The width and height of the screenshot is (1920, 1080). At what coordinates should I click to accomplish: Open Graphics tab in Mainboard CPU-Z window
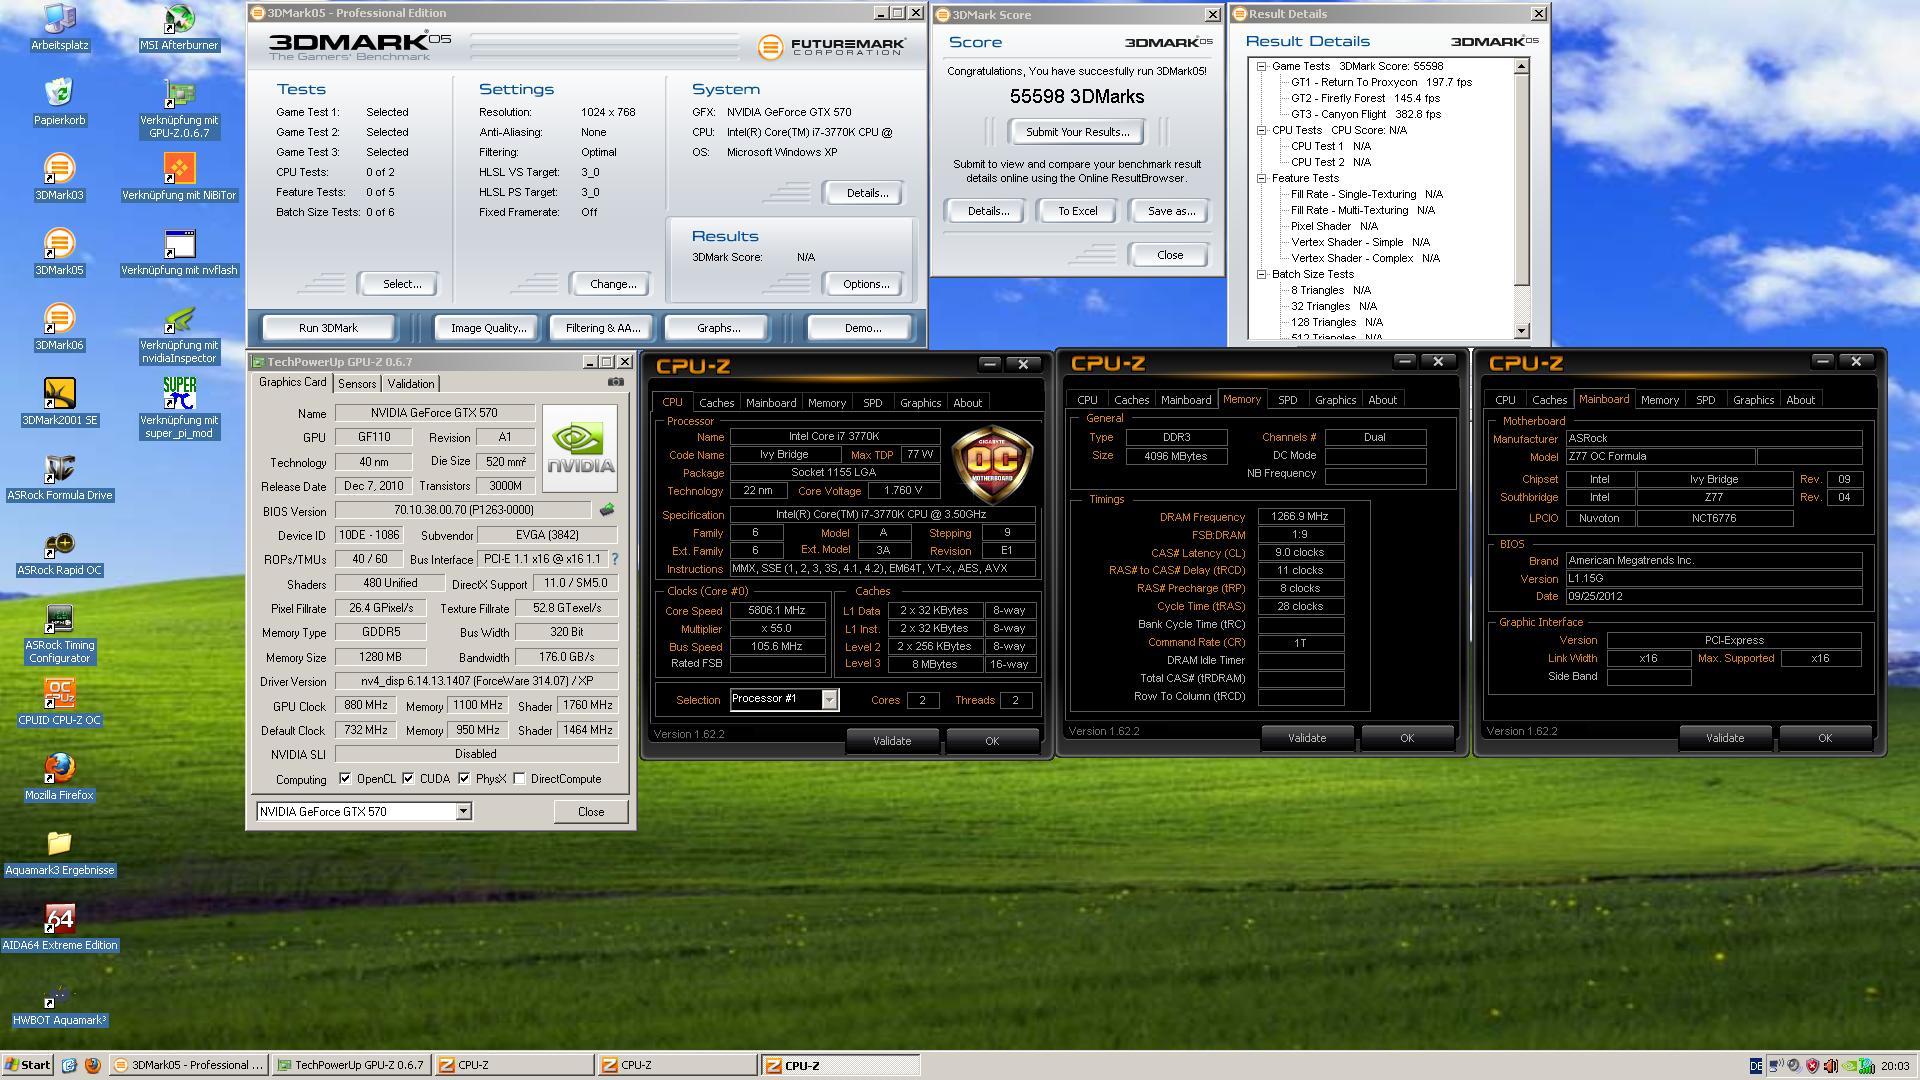(x=1753, y=400)
